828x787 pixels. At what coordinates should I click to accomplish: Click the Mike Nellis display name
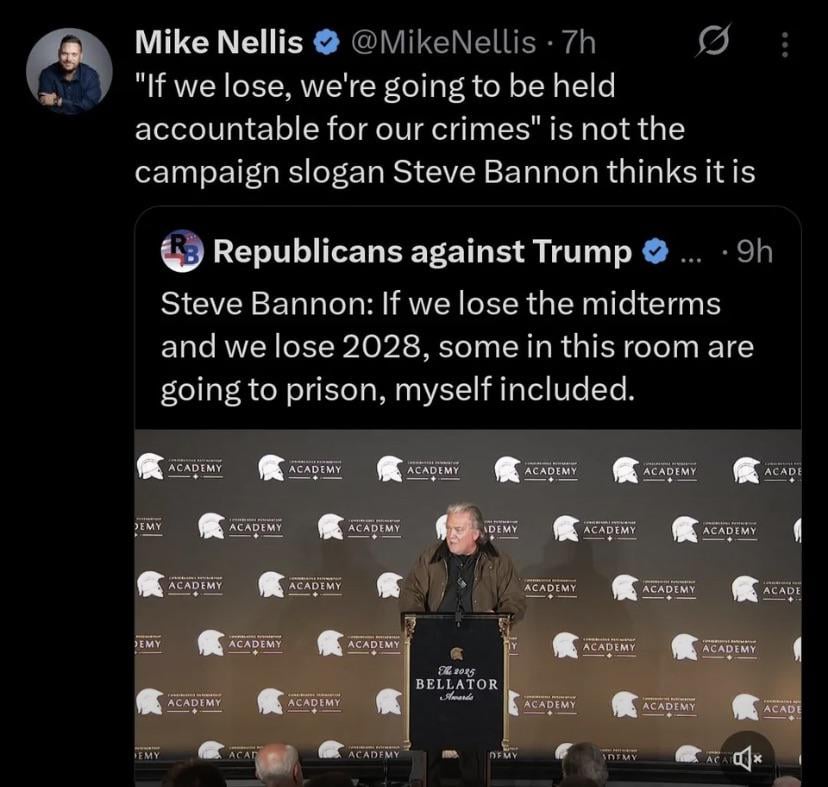point(218,42)
